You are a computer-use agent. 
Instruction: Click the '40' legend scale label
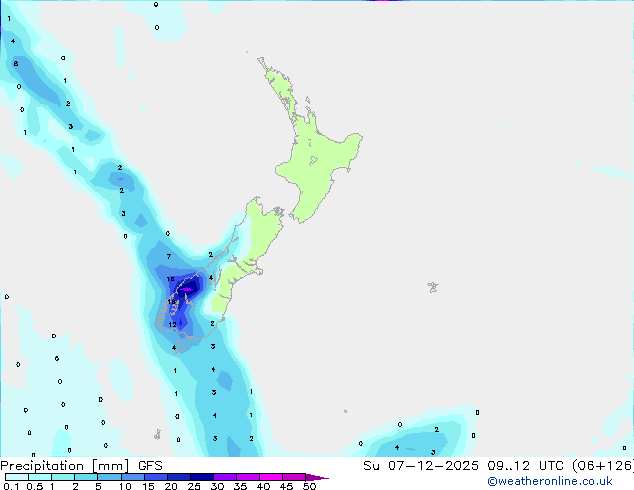[x=263, y=486]
